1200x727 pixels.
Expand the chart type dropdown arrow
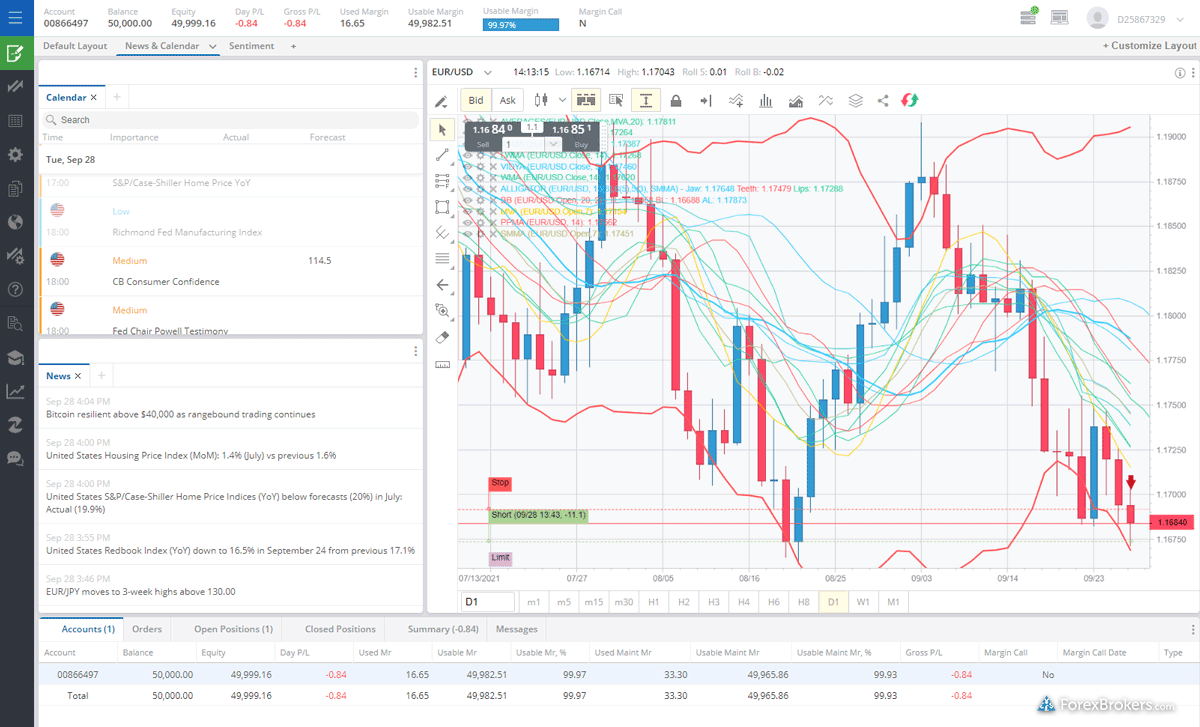pyautogui.click(x=562, y=100)
